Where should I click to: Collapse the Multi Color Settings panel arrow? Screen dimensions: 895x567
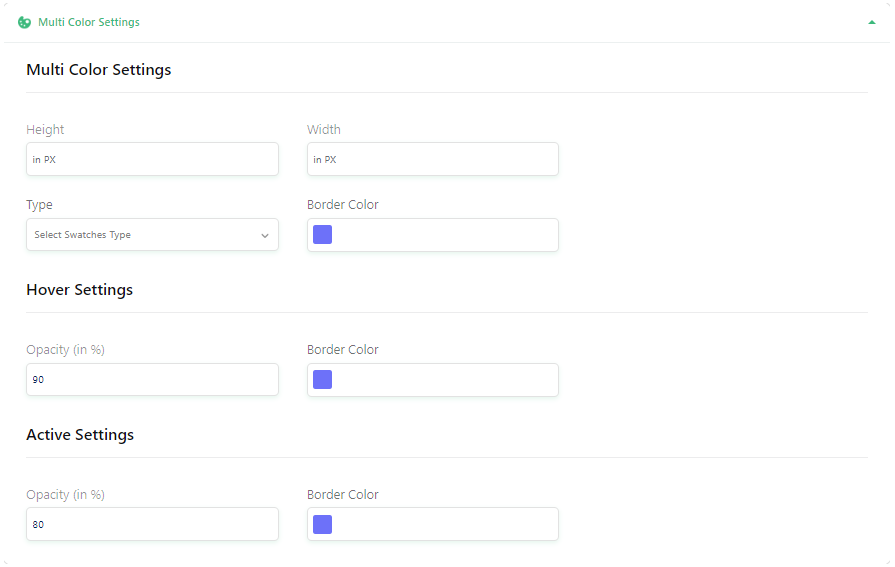coord(872,23)
